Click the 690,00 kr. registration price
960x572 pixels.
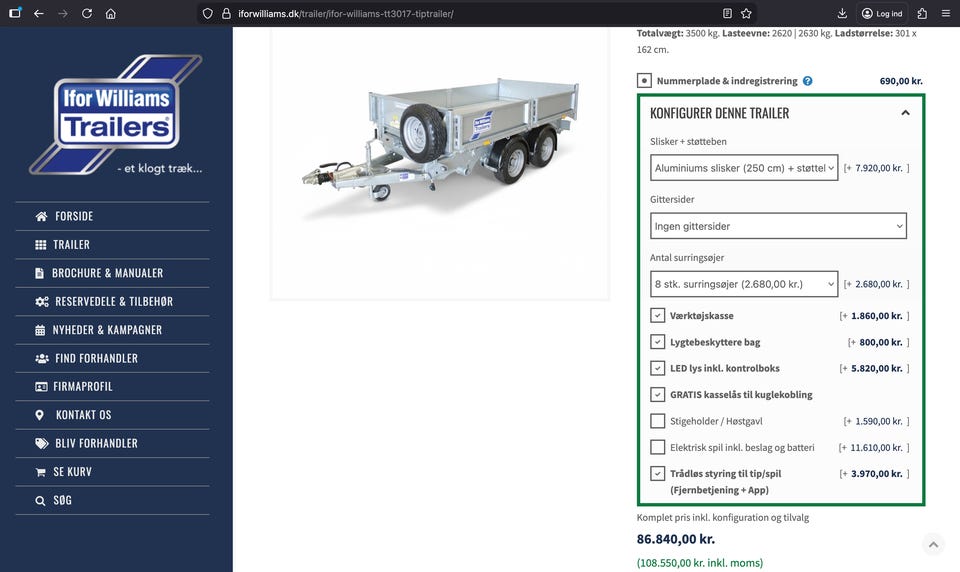click(x=901, y=81)
